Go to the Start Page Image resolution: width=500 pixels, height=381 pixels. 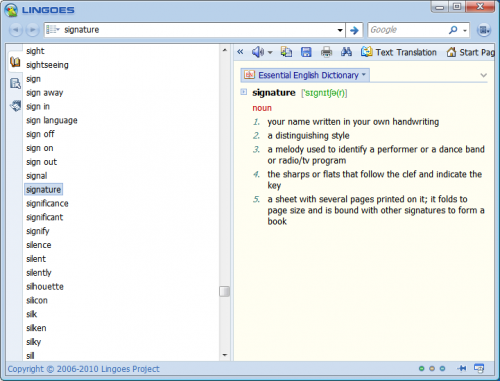pyautogui.click(x=471, y=52)
